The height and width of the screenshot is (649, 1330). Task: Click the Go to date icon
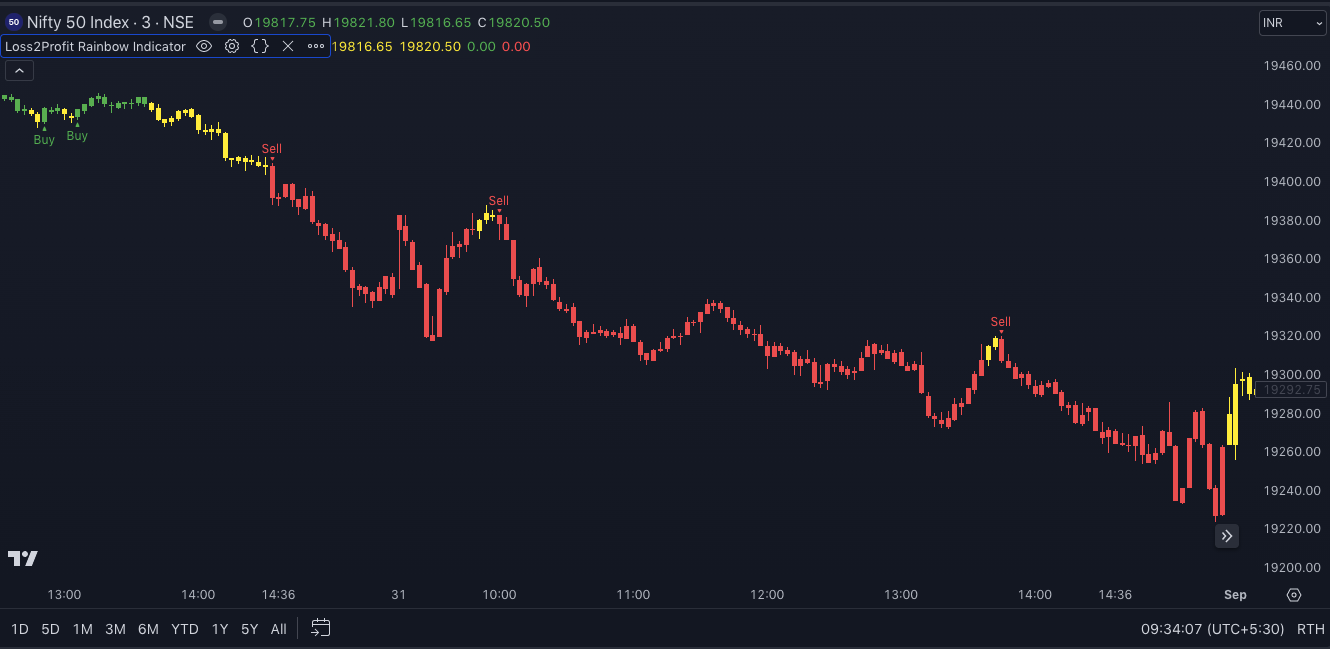click(x=320, y=628)
